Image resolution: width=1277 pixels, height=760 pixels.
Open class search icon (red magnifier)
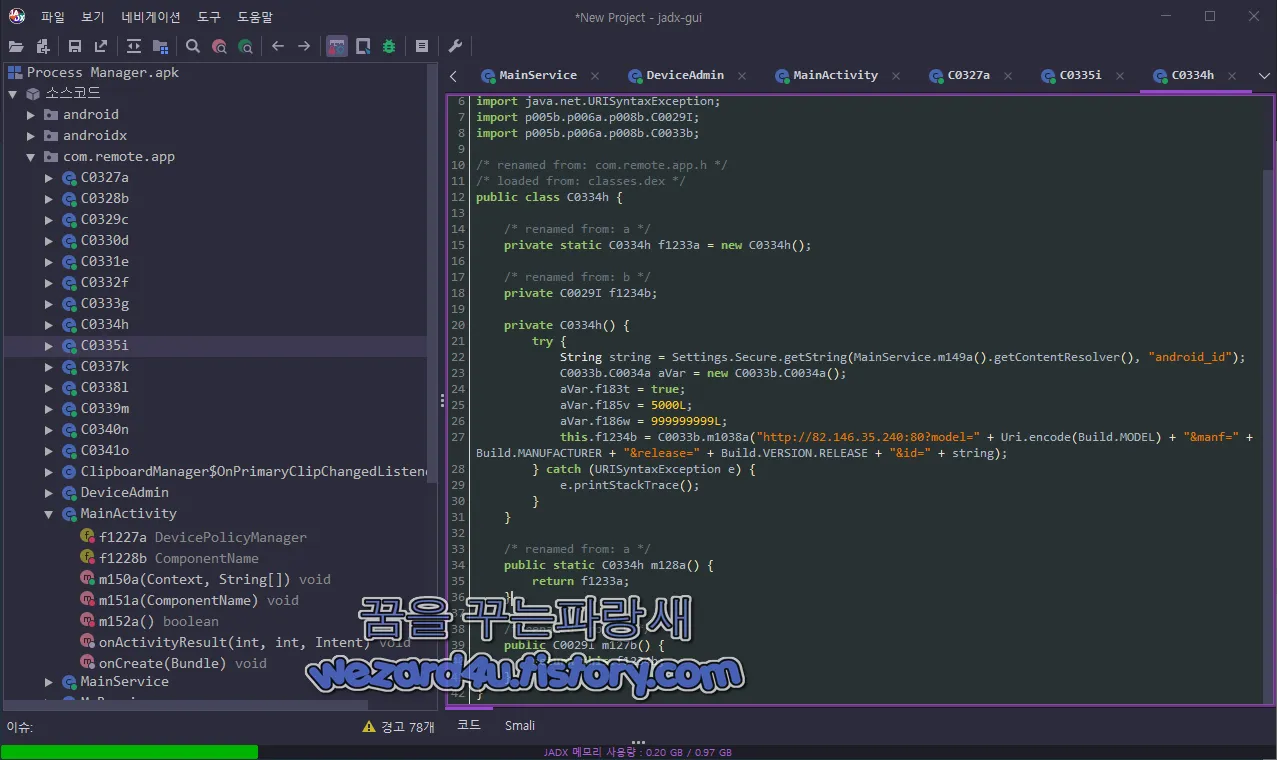(219, 46)
